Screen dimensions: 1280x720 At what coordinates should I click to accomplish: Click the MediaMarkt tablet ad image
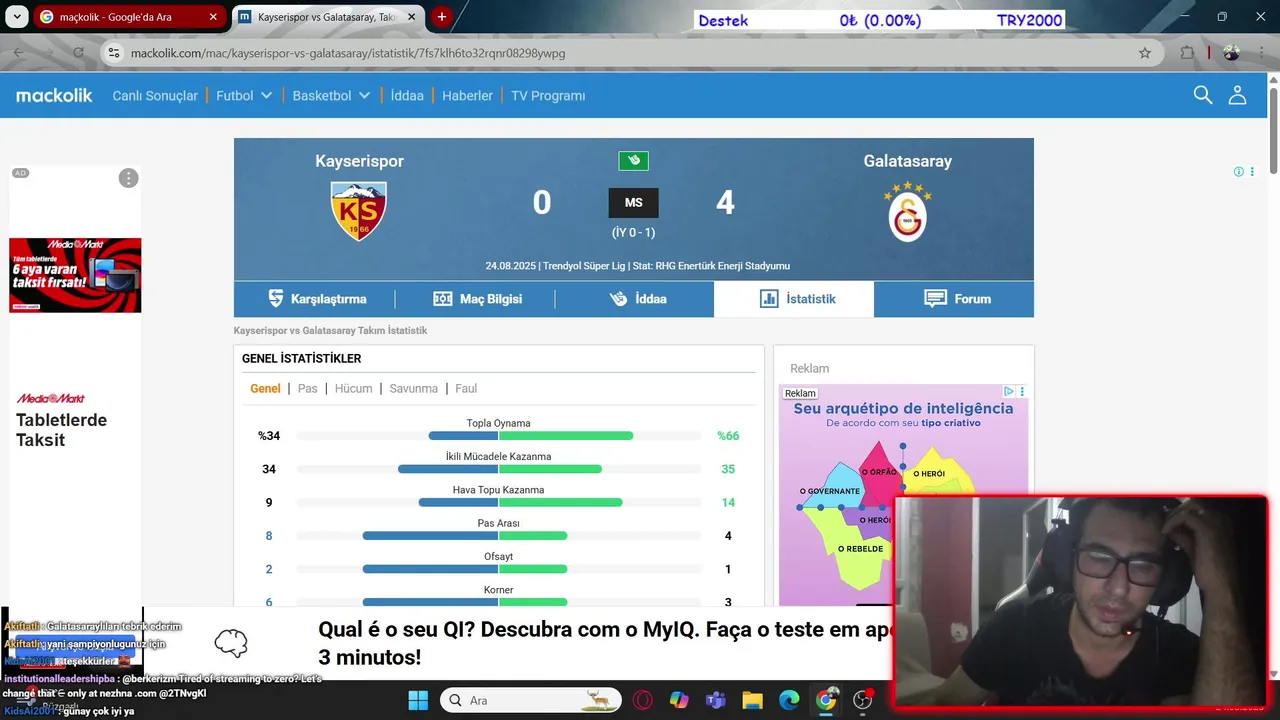click(x=75, y=275)
